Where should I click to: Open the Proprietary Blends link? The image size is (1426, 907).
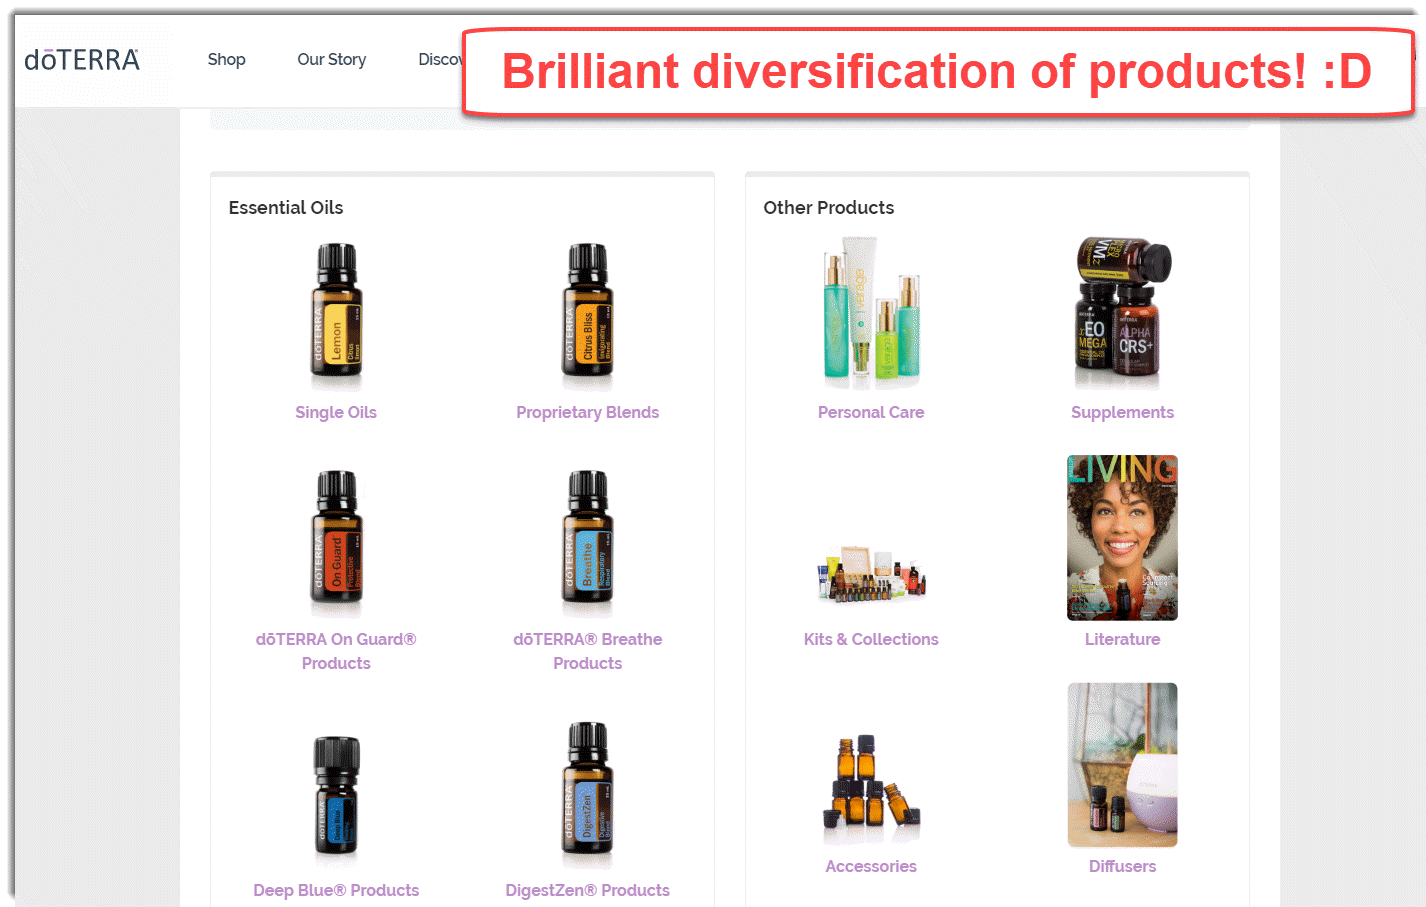pyautogui.click(x=588, y=412)
